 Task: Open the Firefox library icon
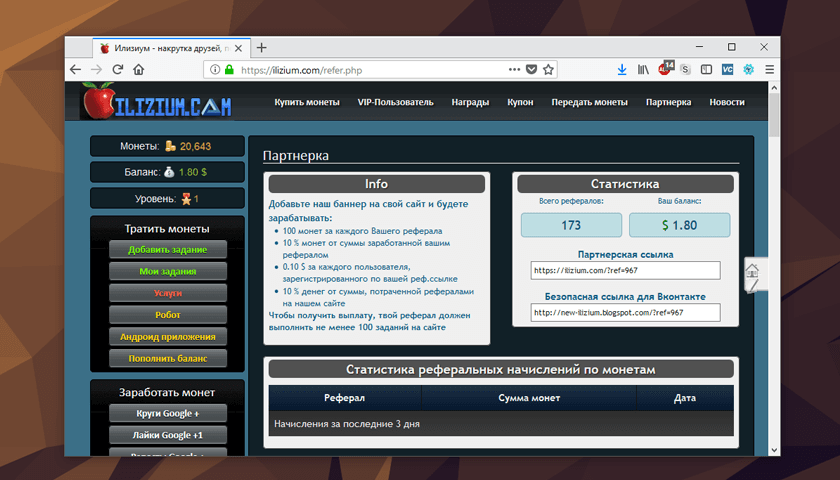coord(643,70)
